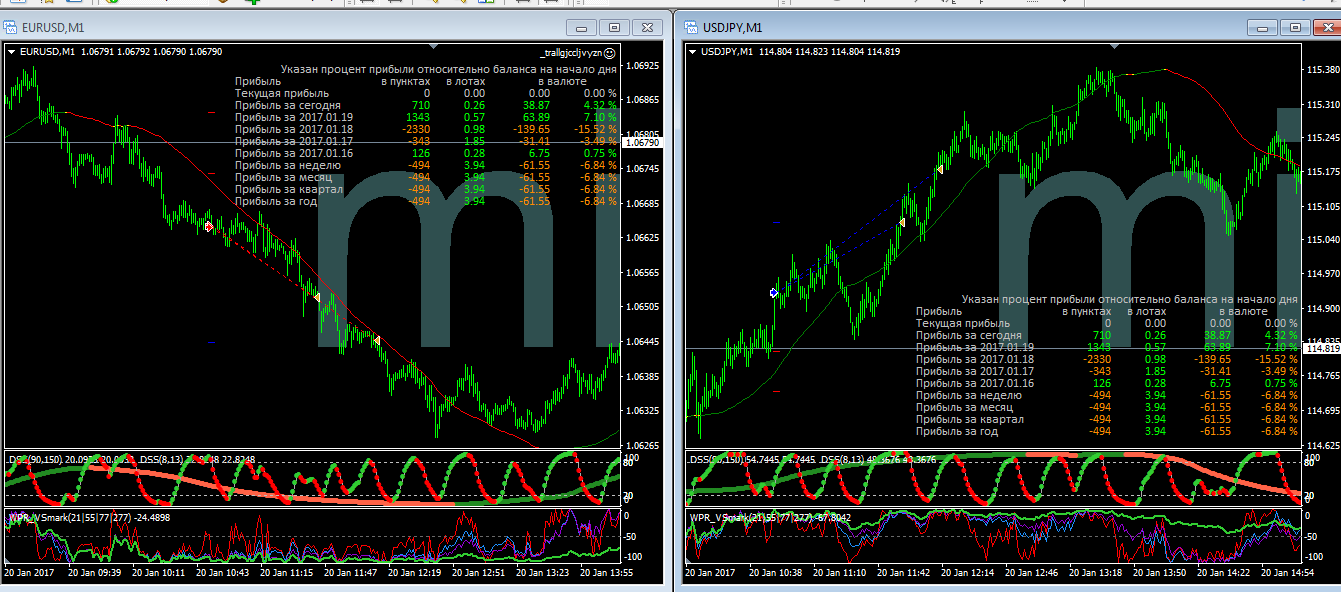Click the 114.625 label on USDJPY price scale
Screen dimensions: 1341x592
1322,445
